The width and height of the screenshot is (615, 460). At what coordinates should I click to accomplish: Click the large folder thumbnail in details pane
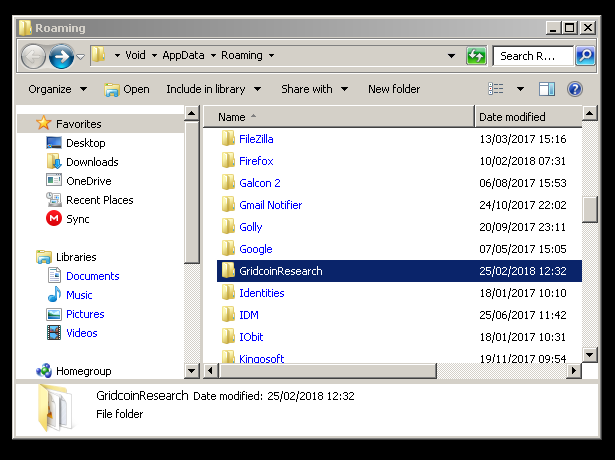click(56, 408)
